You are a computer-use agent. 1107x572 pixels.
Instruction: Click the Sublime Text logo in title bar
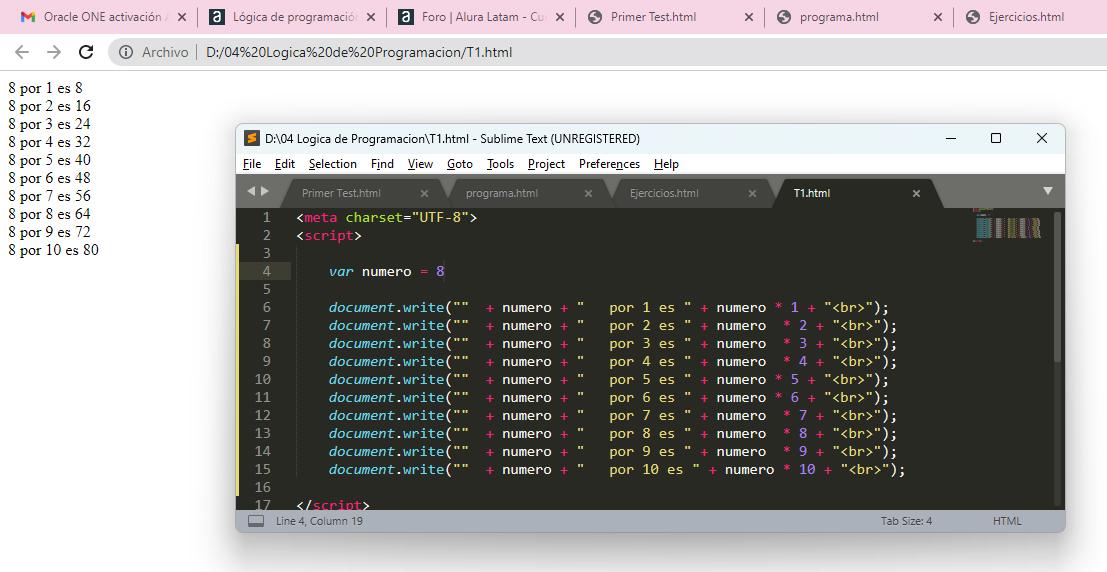point(252,138)
